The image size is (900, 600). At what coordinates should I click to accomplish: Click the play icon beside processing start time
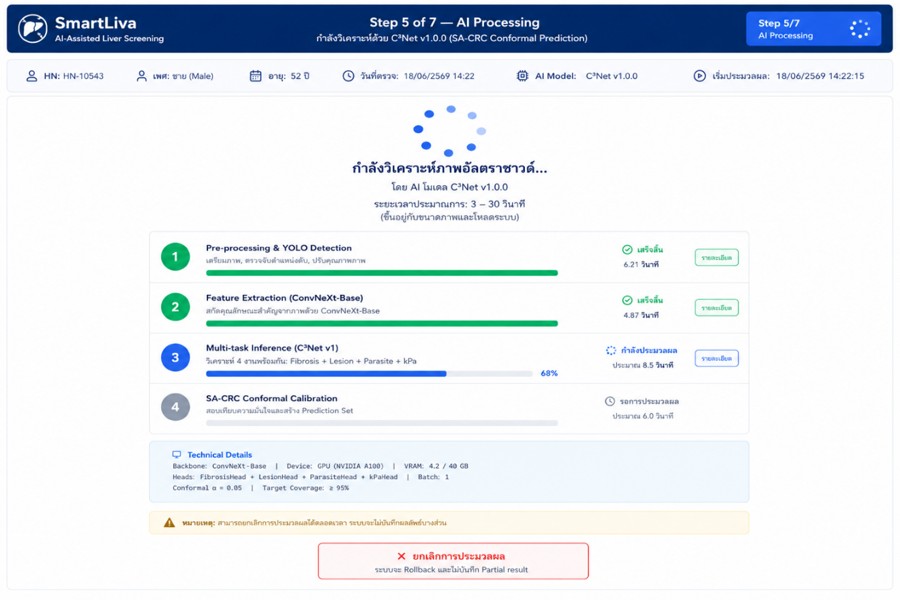coord(699,76)
